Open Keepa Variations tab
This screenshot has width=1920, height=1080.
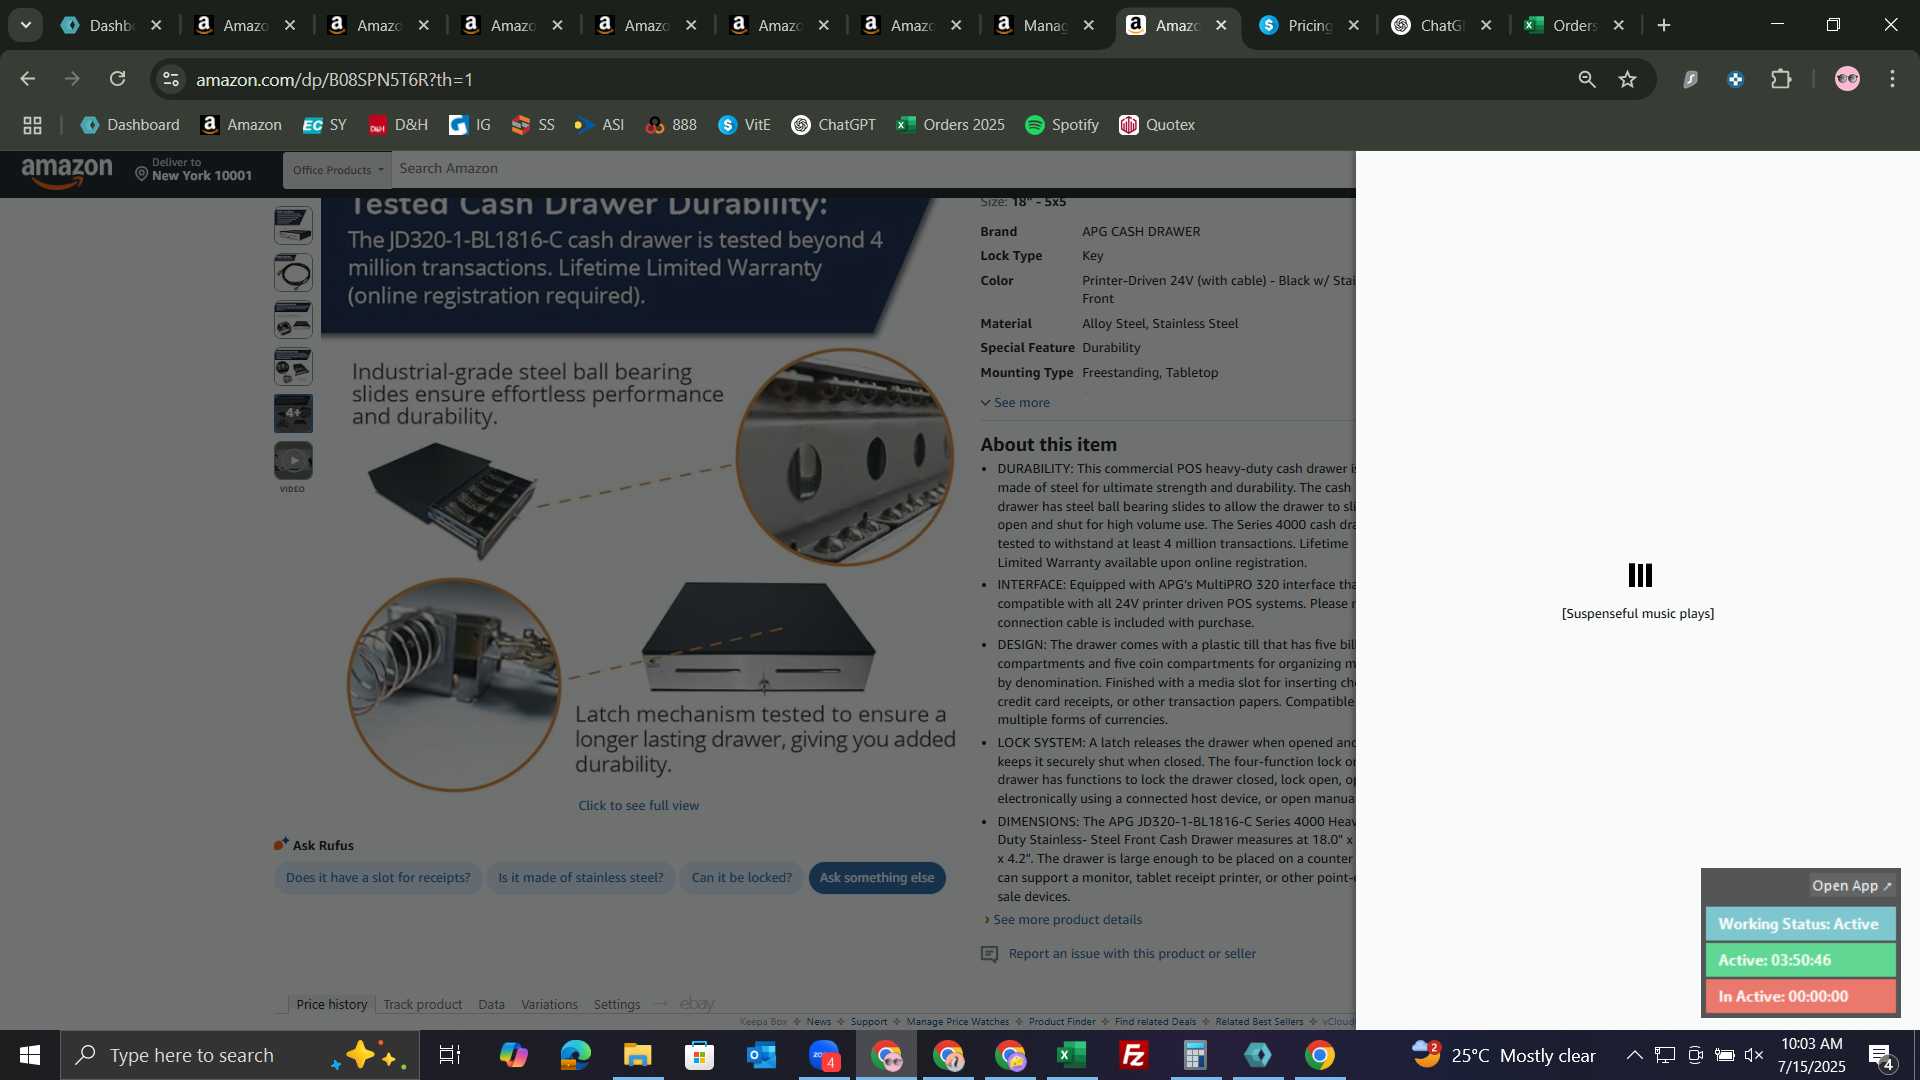click(549, 1004)
